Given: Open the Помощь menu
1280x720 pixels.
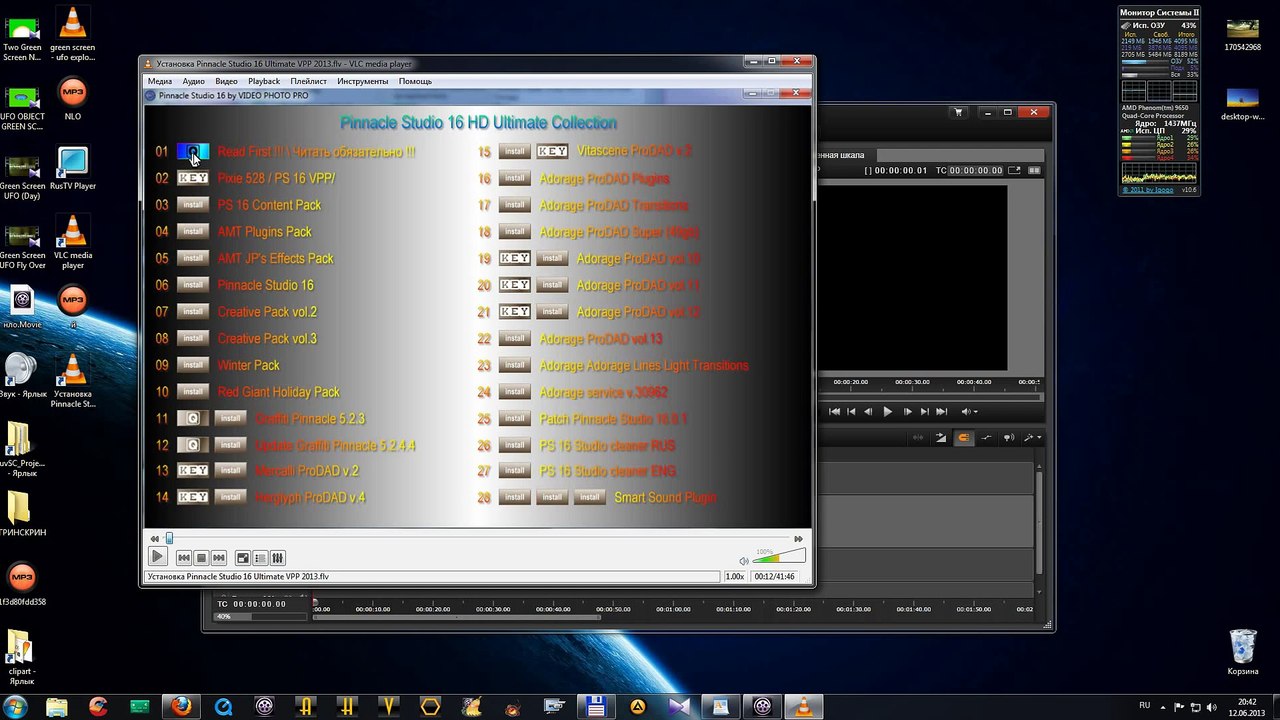Looking at the screenshot, I should click(x=415, y=81).
